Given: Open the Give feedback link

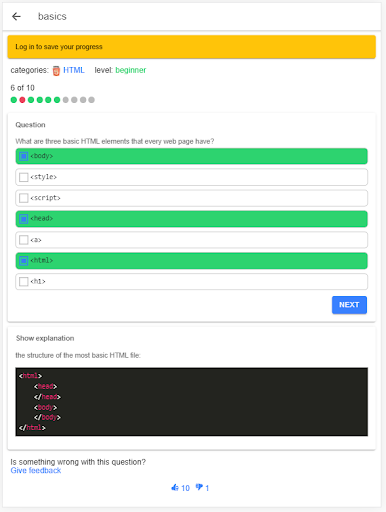Looking at the screenshot, I should tap(36, 470).
